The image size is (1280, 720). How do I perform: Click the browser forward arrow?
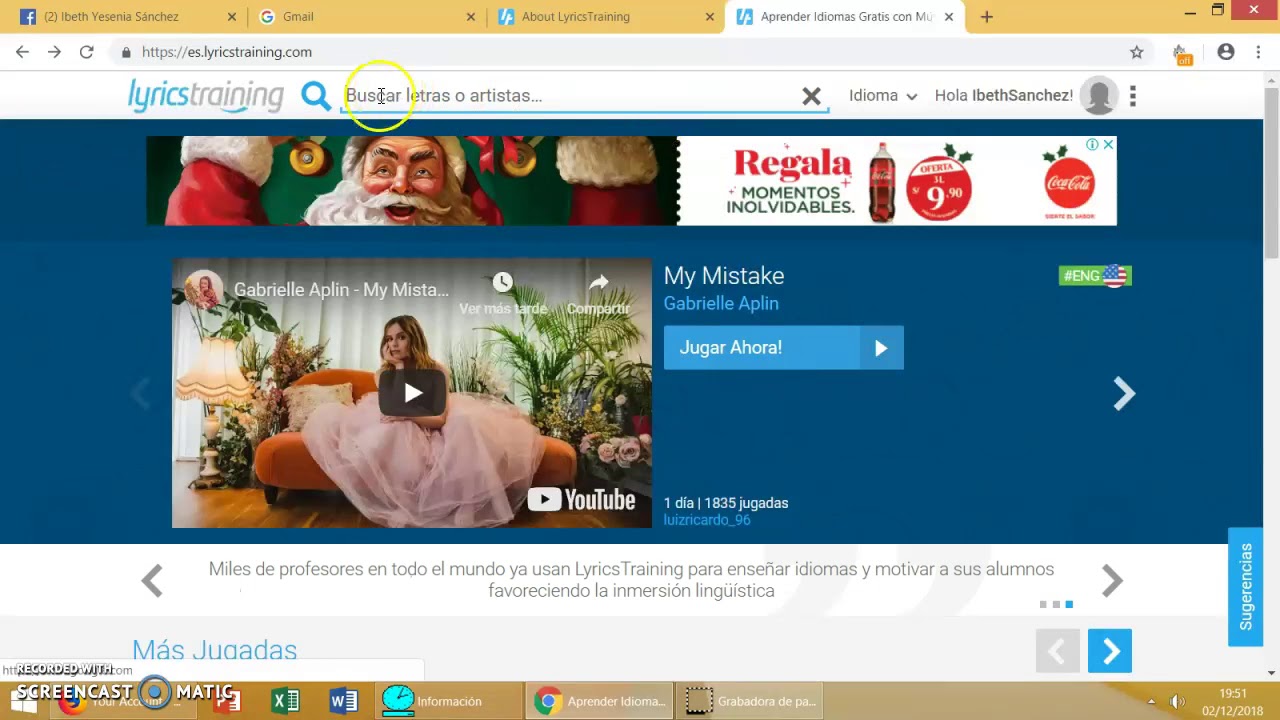(54, 52)
